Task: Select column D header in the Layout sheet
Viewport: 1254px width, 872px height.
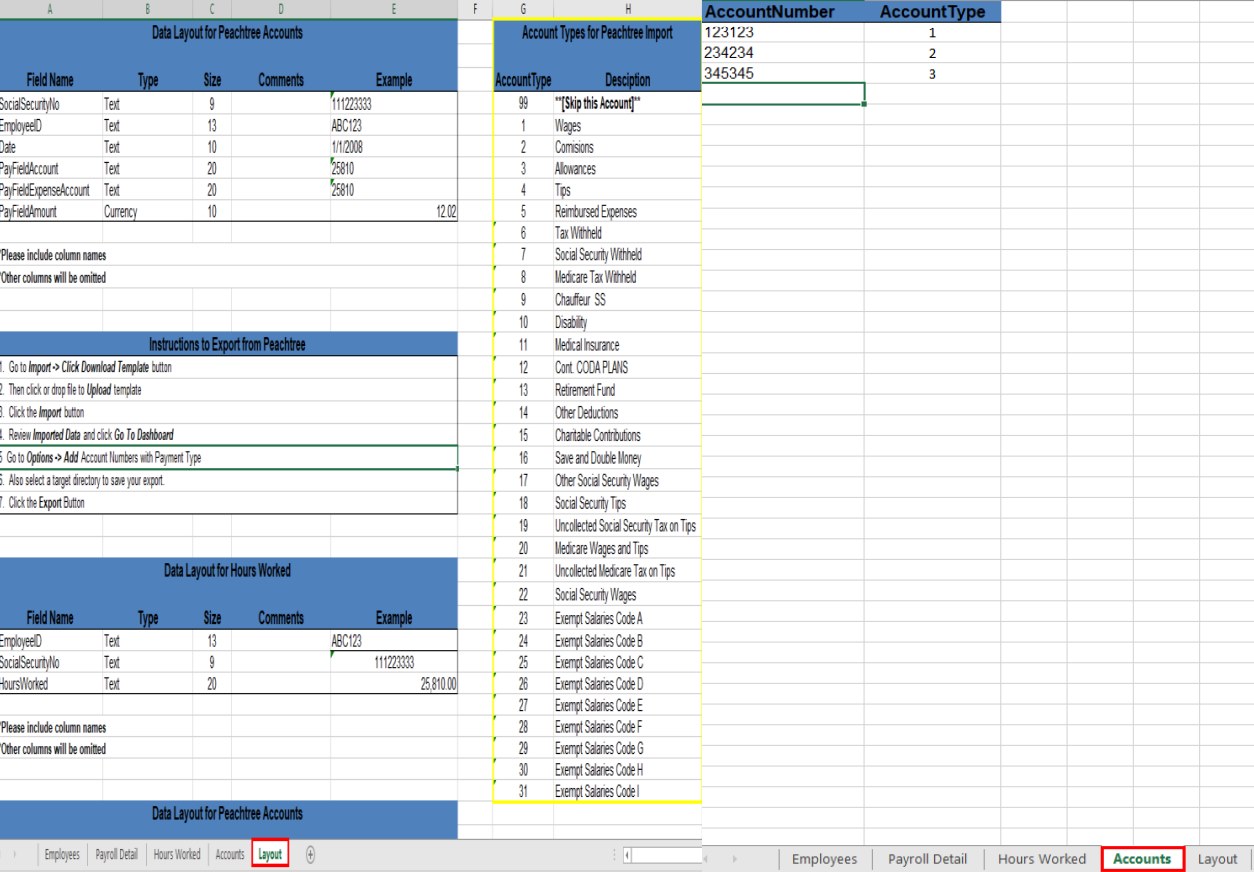Action: tap(281, 8)
